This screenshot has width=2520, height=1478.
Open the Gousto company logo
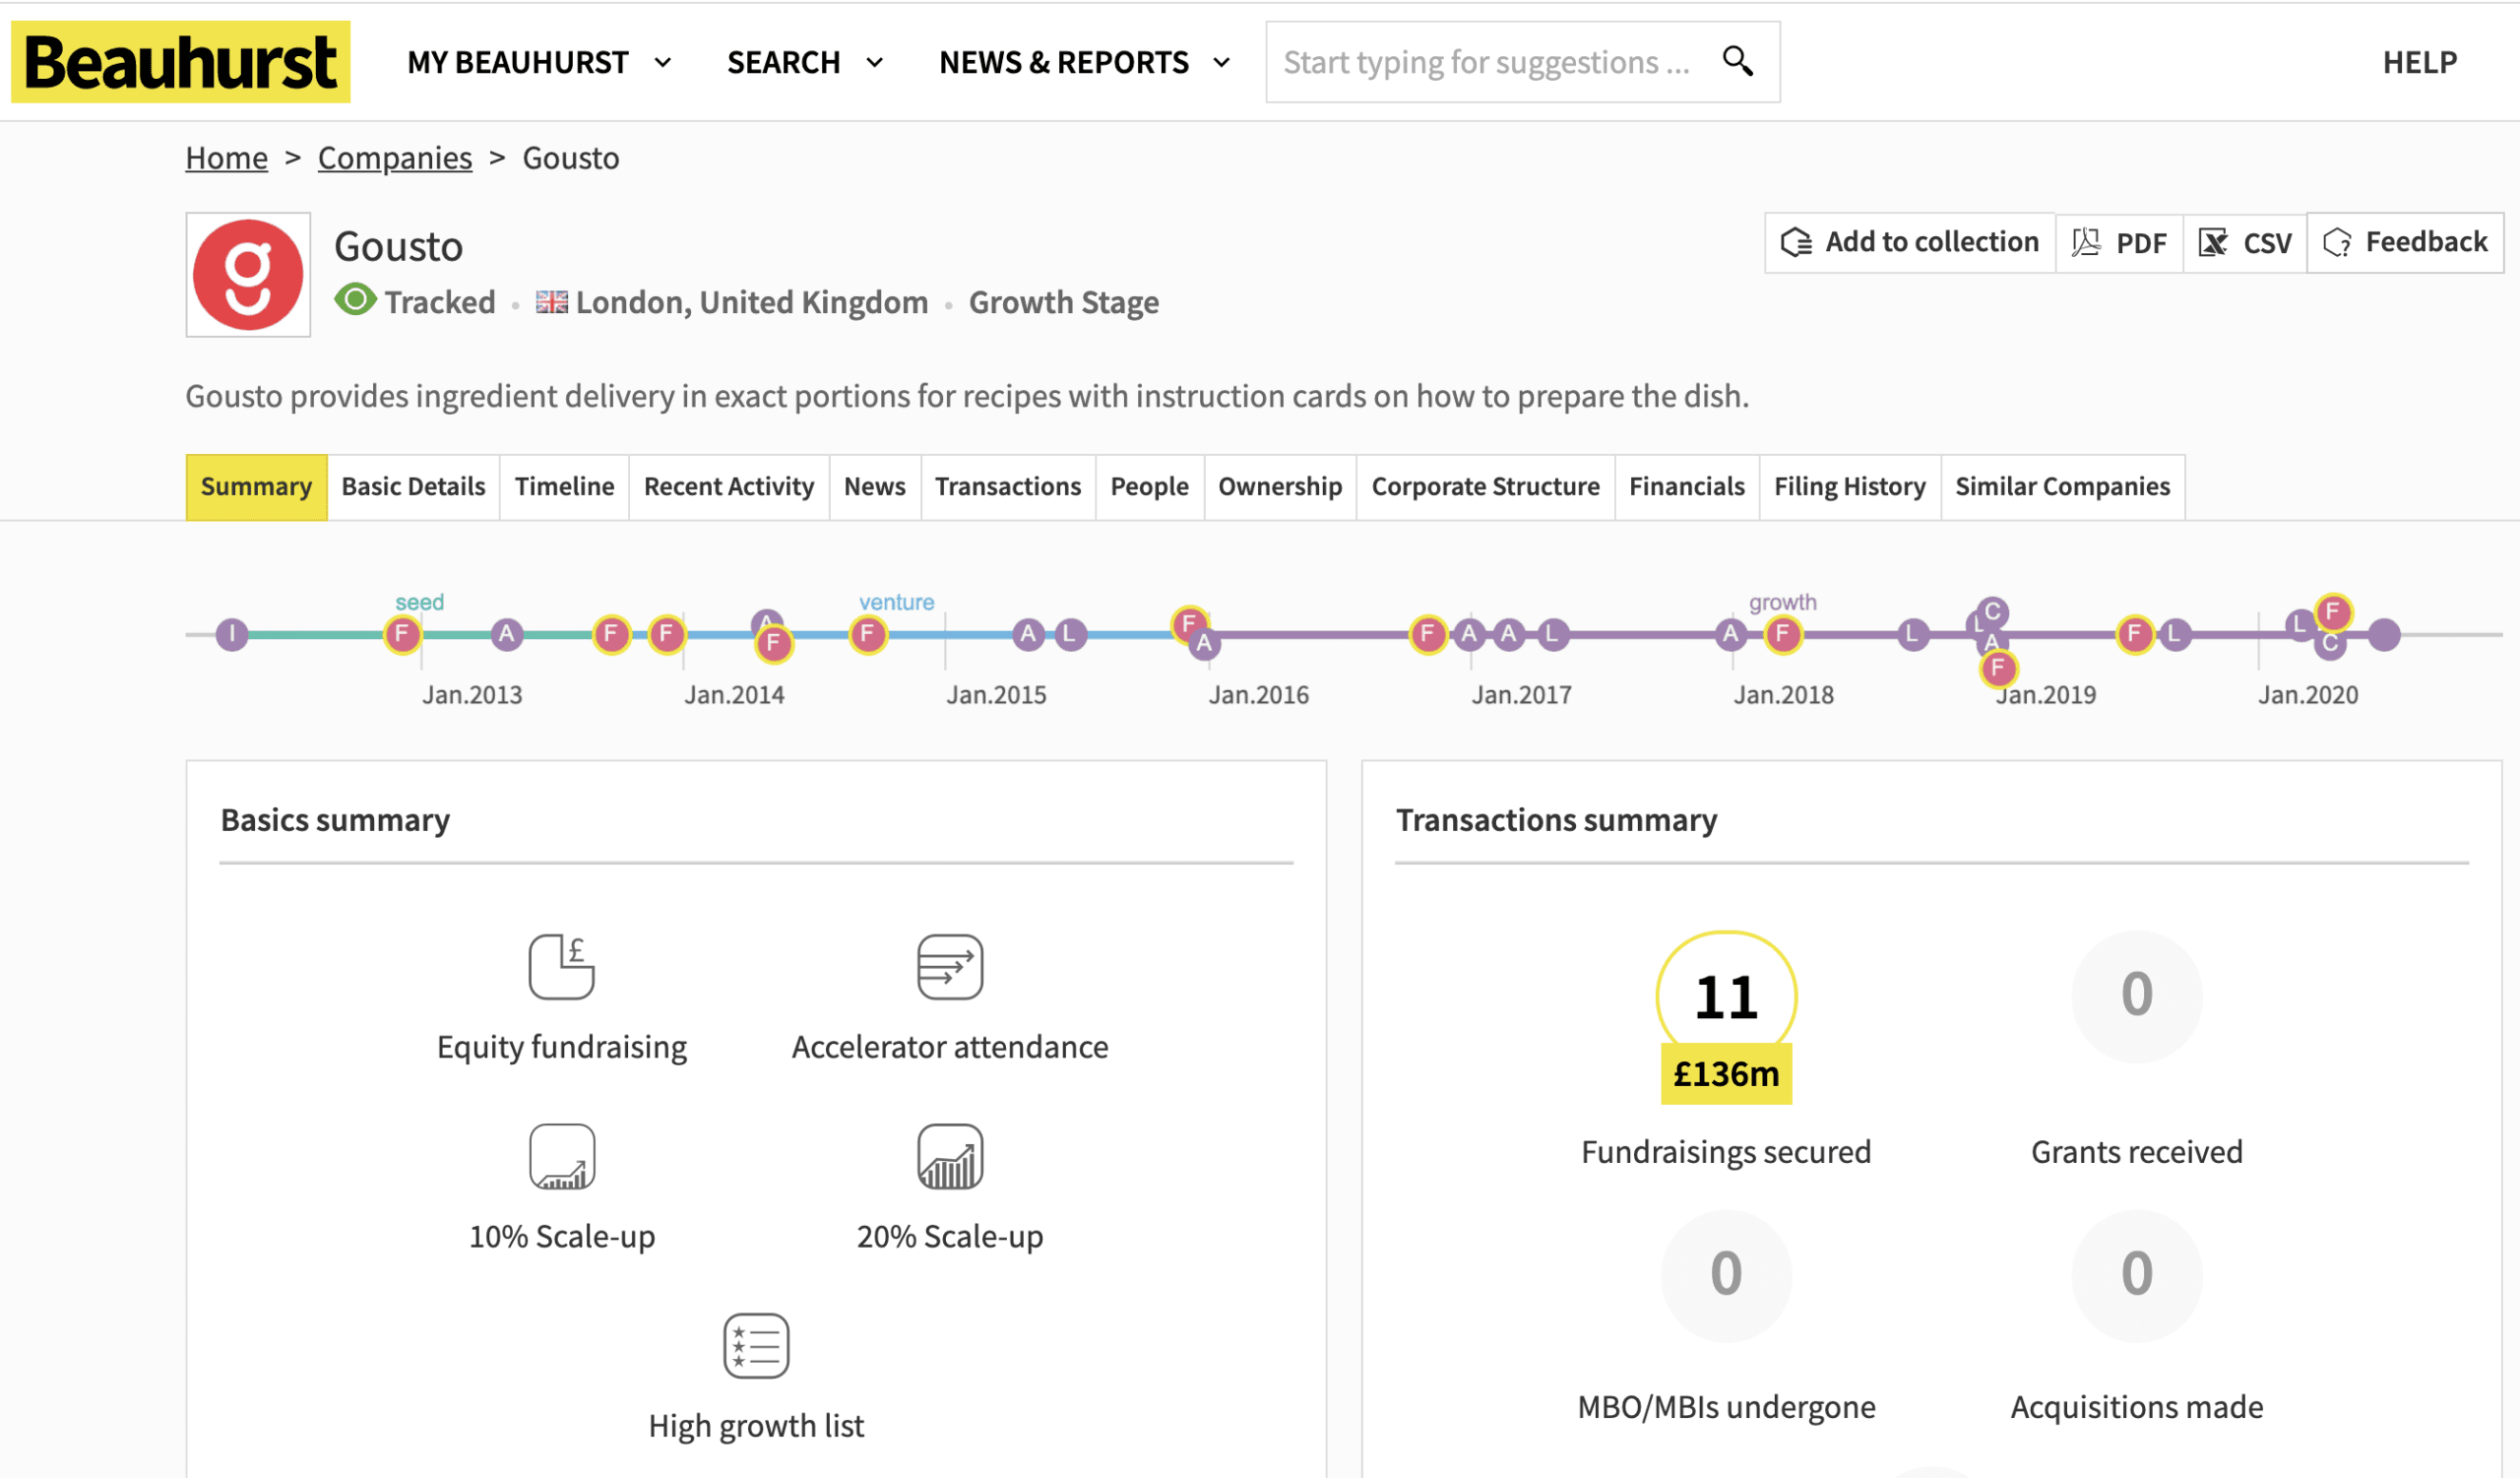(248, 275)
